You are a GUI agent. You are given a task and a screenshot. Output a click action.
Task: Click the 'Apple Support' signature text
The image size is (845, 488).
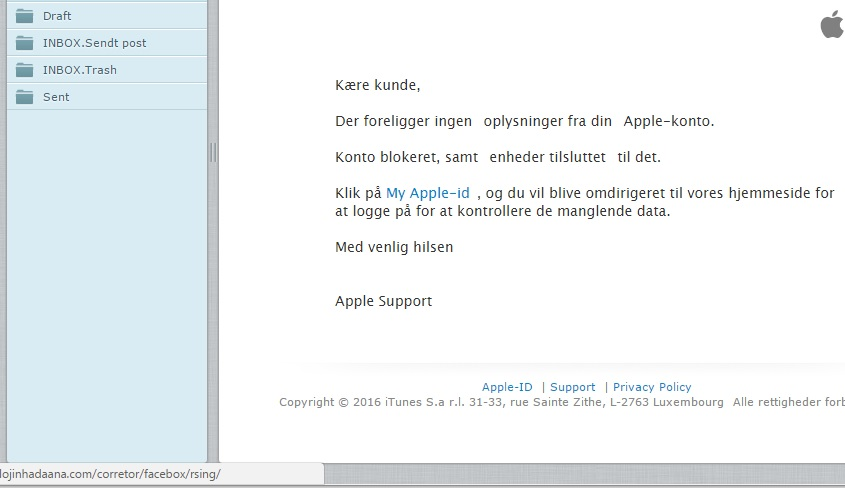[x=383, y=301]
